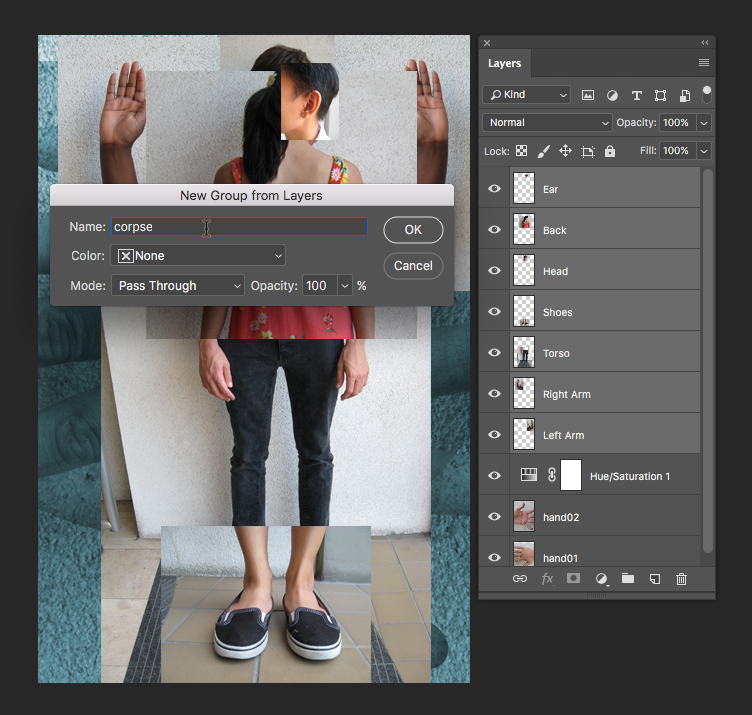
Task: Hide the Ear layer visibility eye
Action: click(494, 189)
